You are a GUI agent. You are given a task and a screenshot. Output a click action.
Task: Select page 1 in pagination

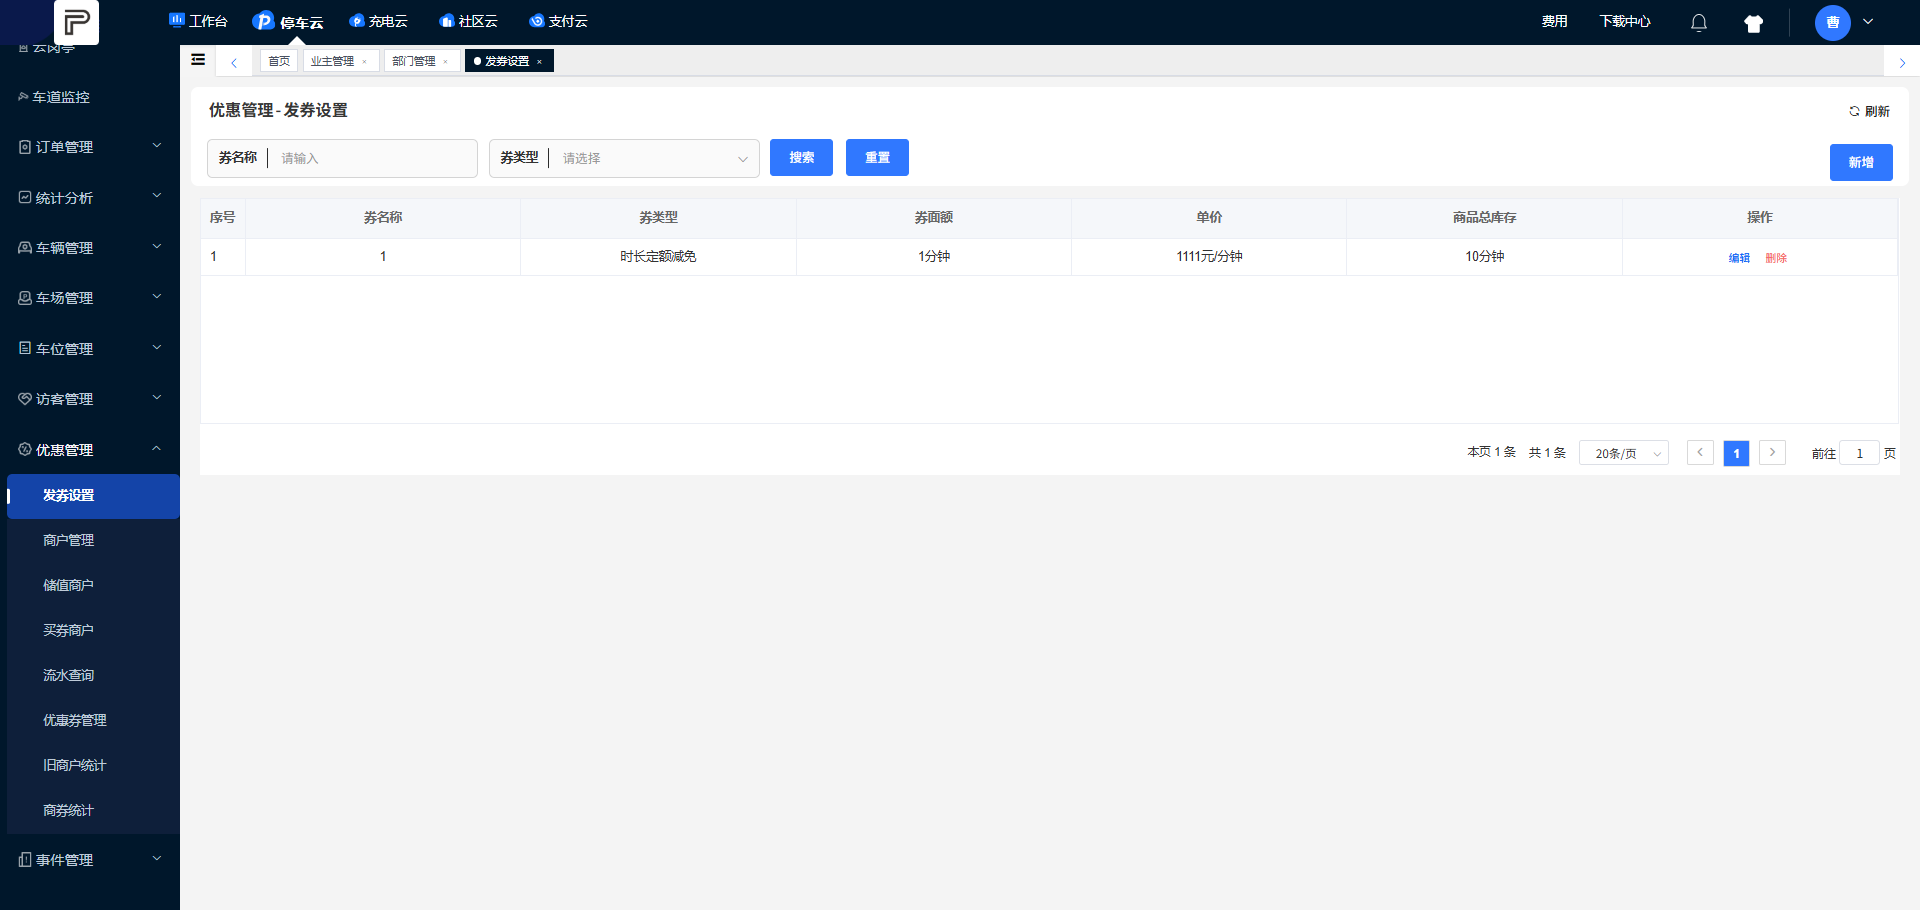coord(1736,453)
